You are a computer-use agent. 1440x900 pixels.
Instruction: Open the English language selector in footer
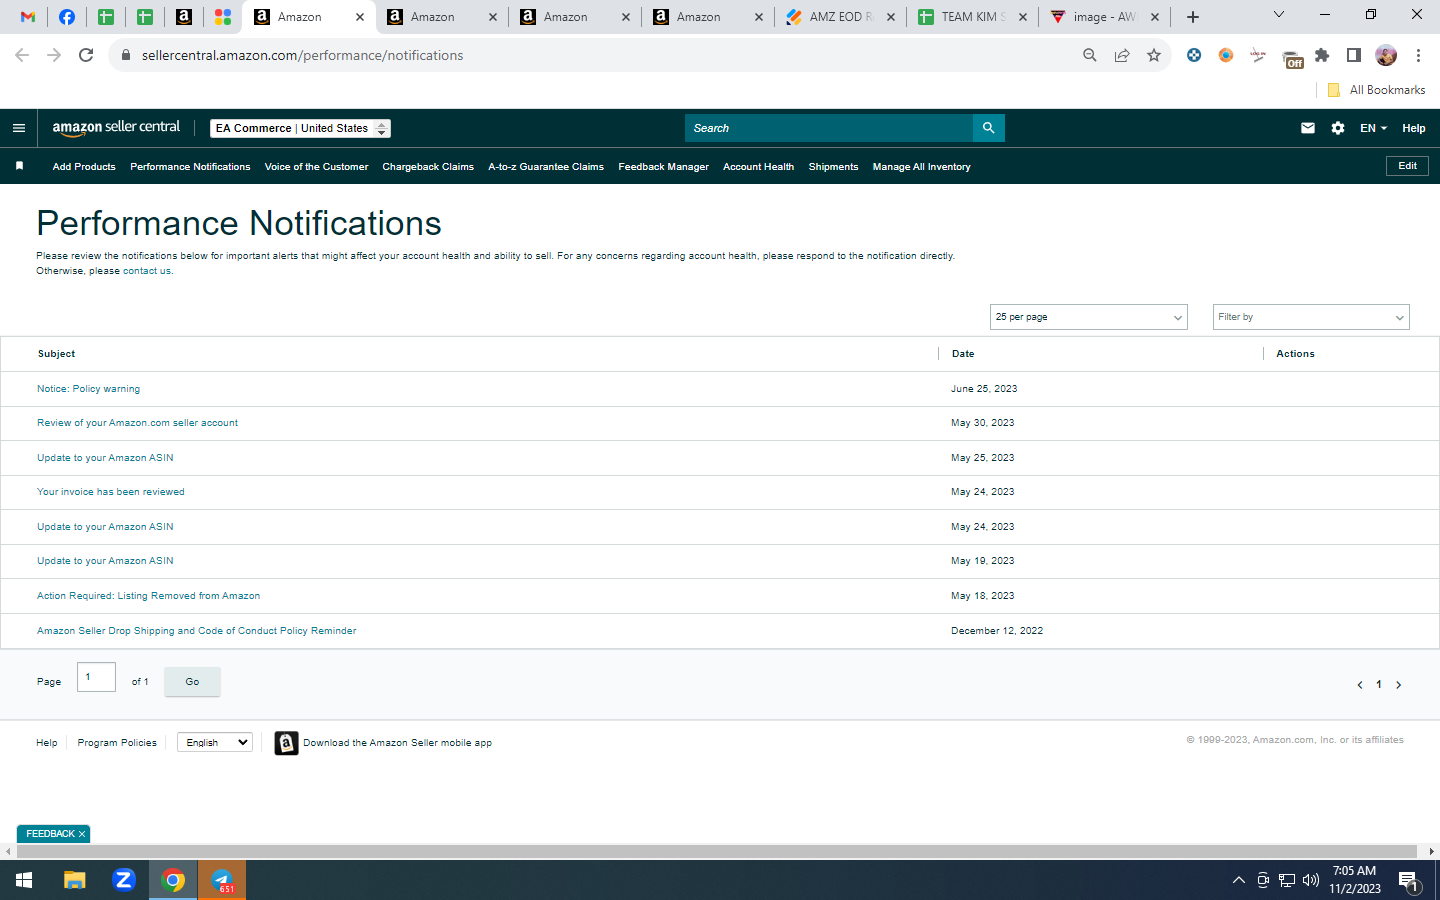pos(215,742)
